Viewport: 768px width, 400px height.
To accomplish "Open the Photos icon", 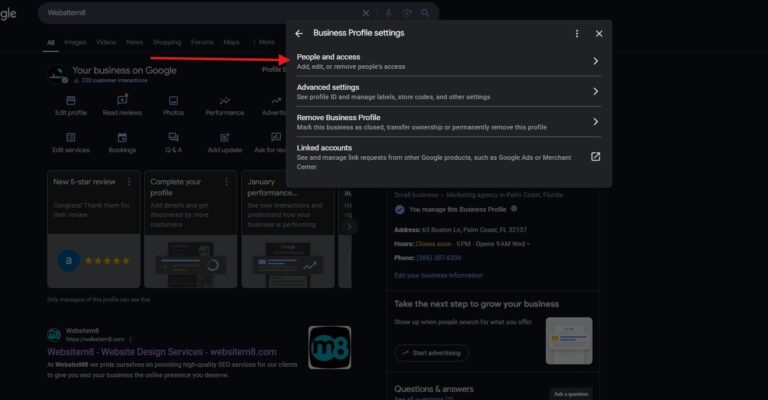I will click(173, 101).
